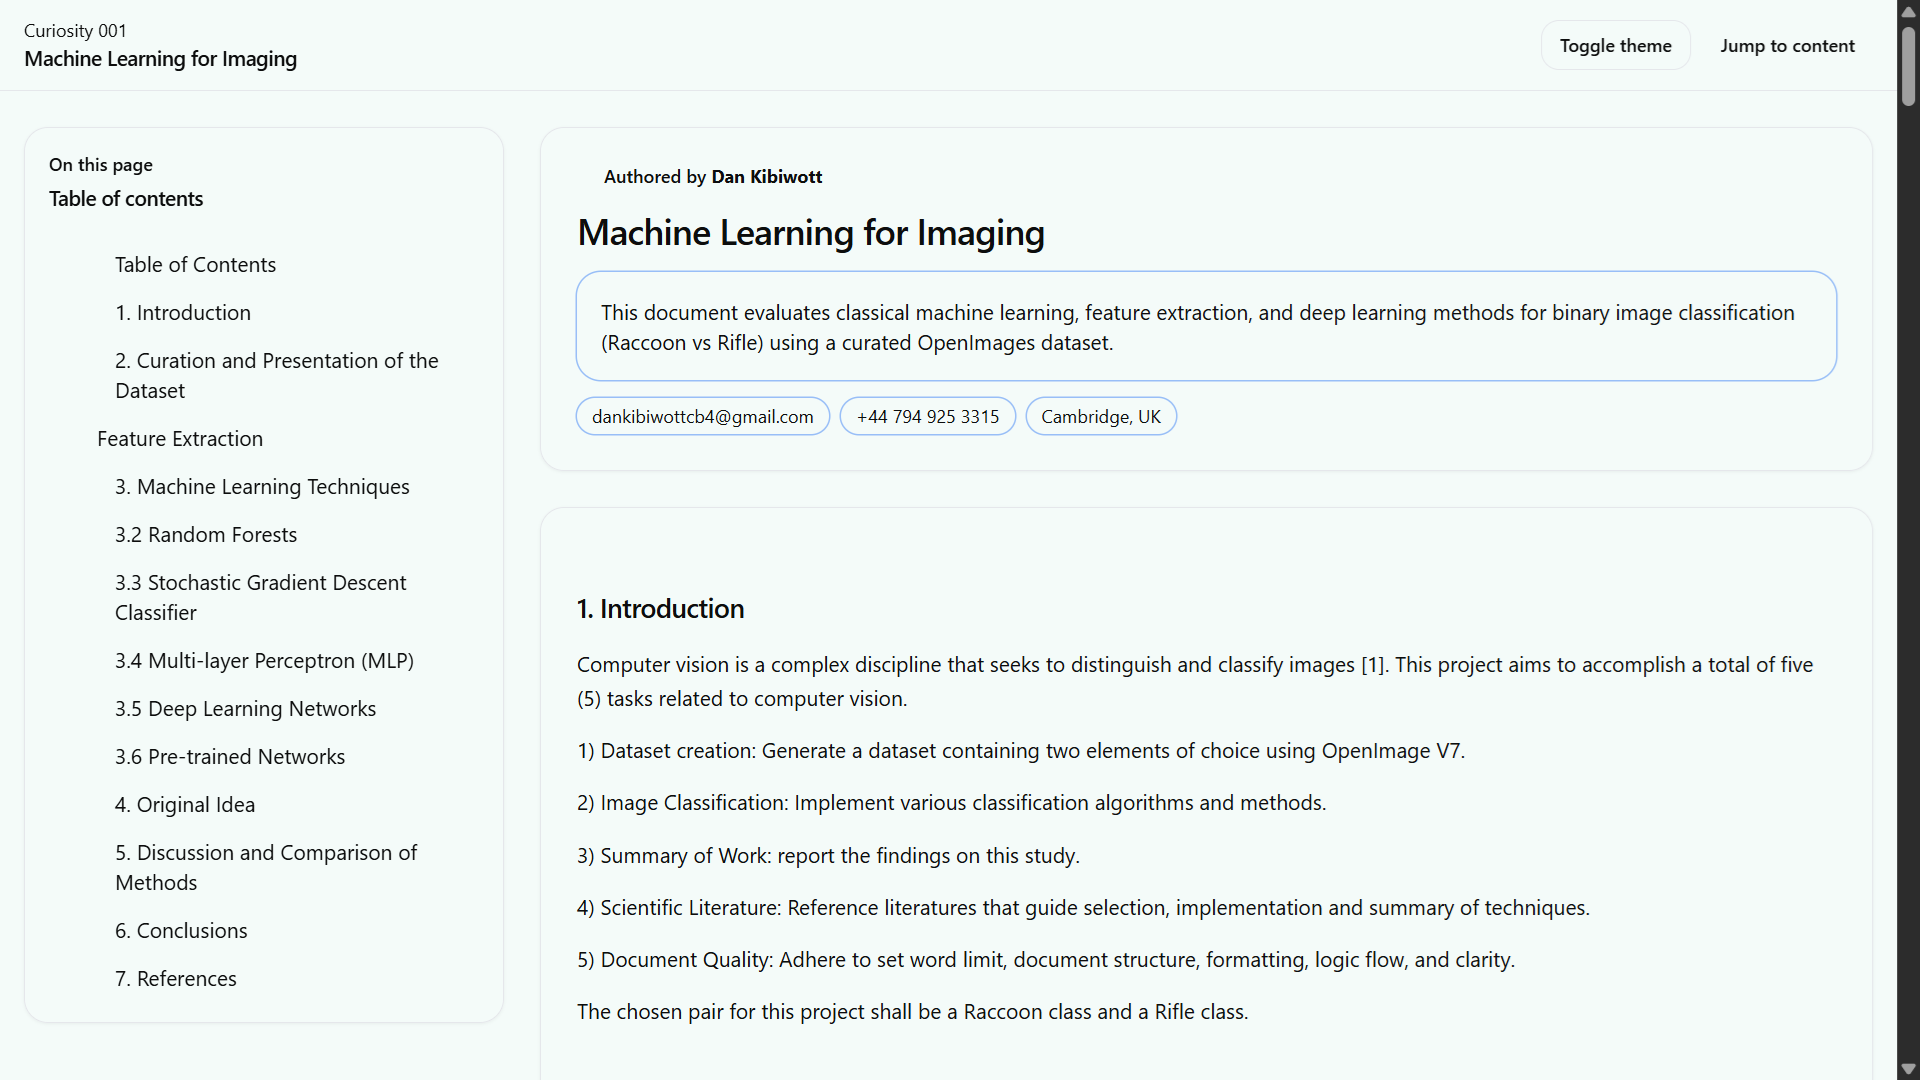Viewport: 1920px width, 1080px height.
Task: Navigate to '3. Machine Learning Techniques'
Action: click(262, 487)
